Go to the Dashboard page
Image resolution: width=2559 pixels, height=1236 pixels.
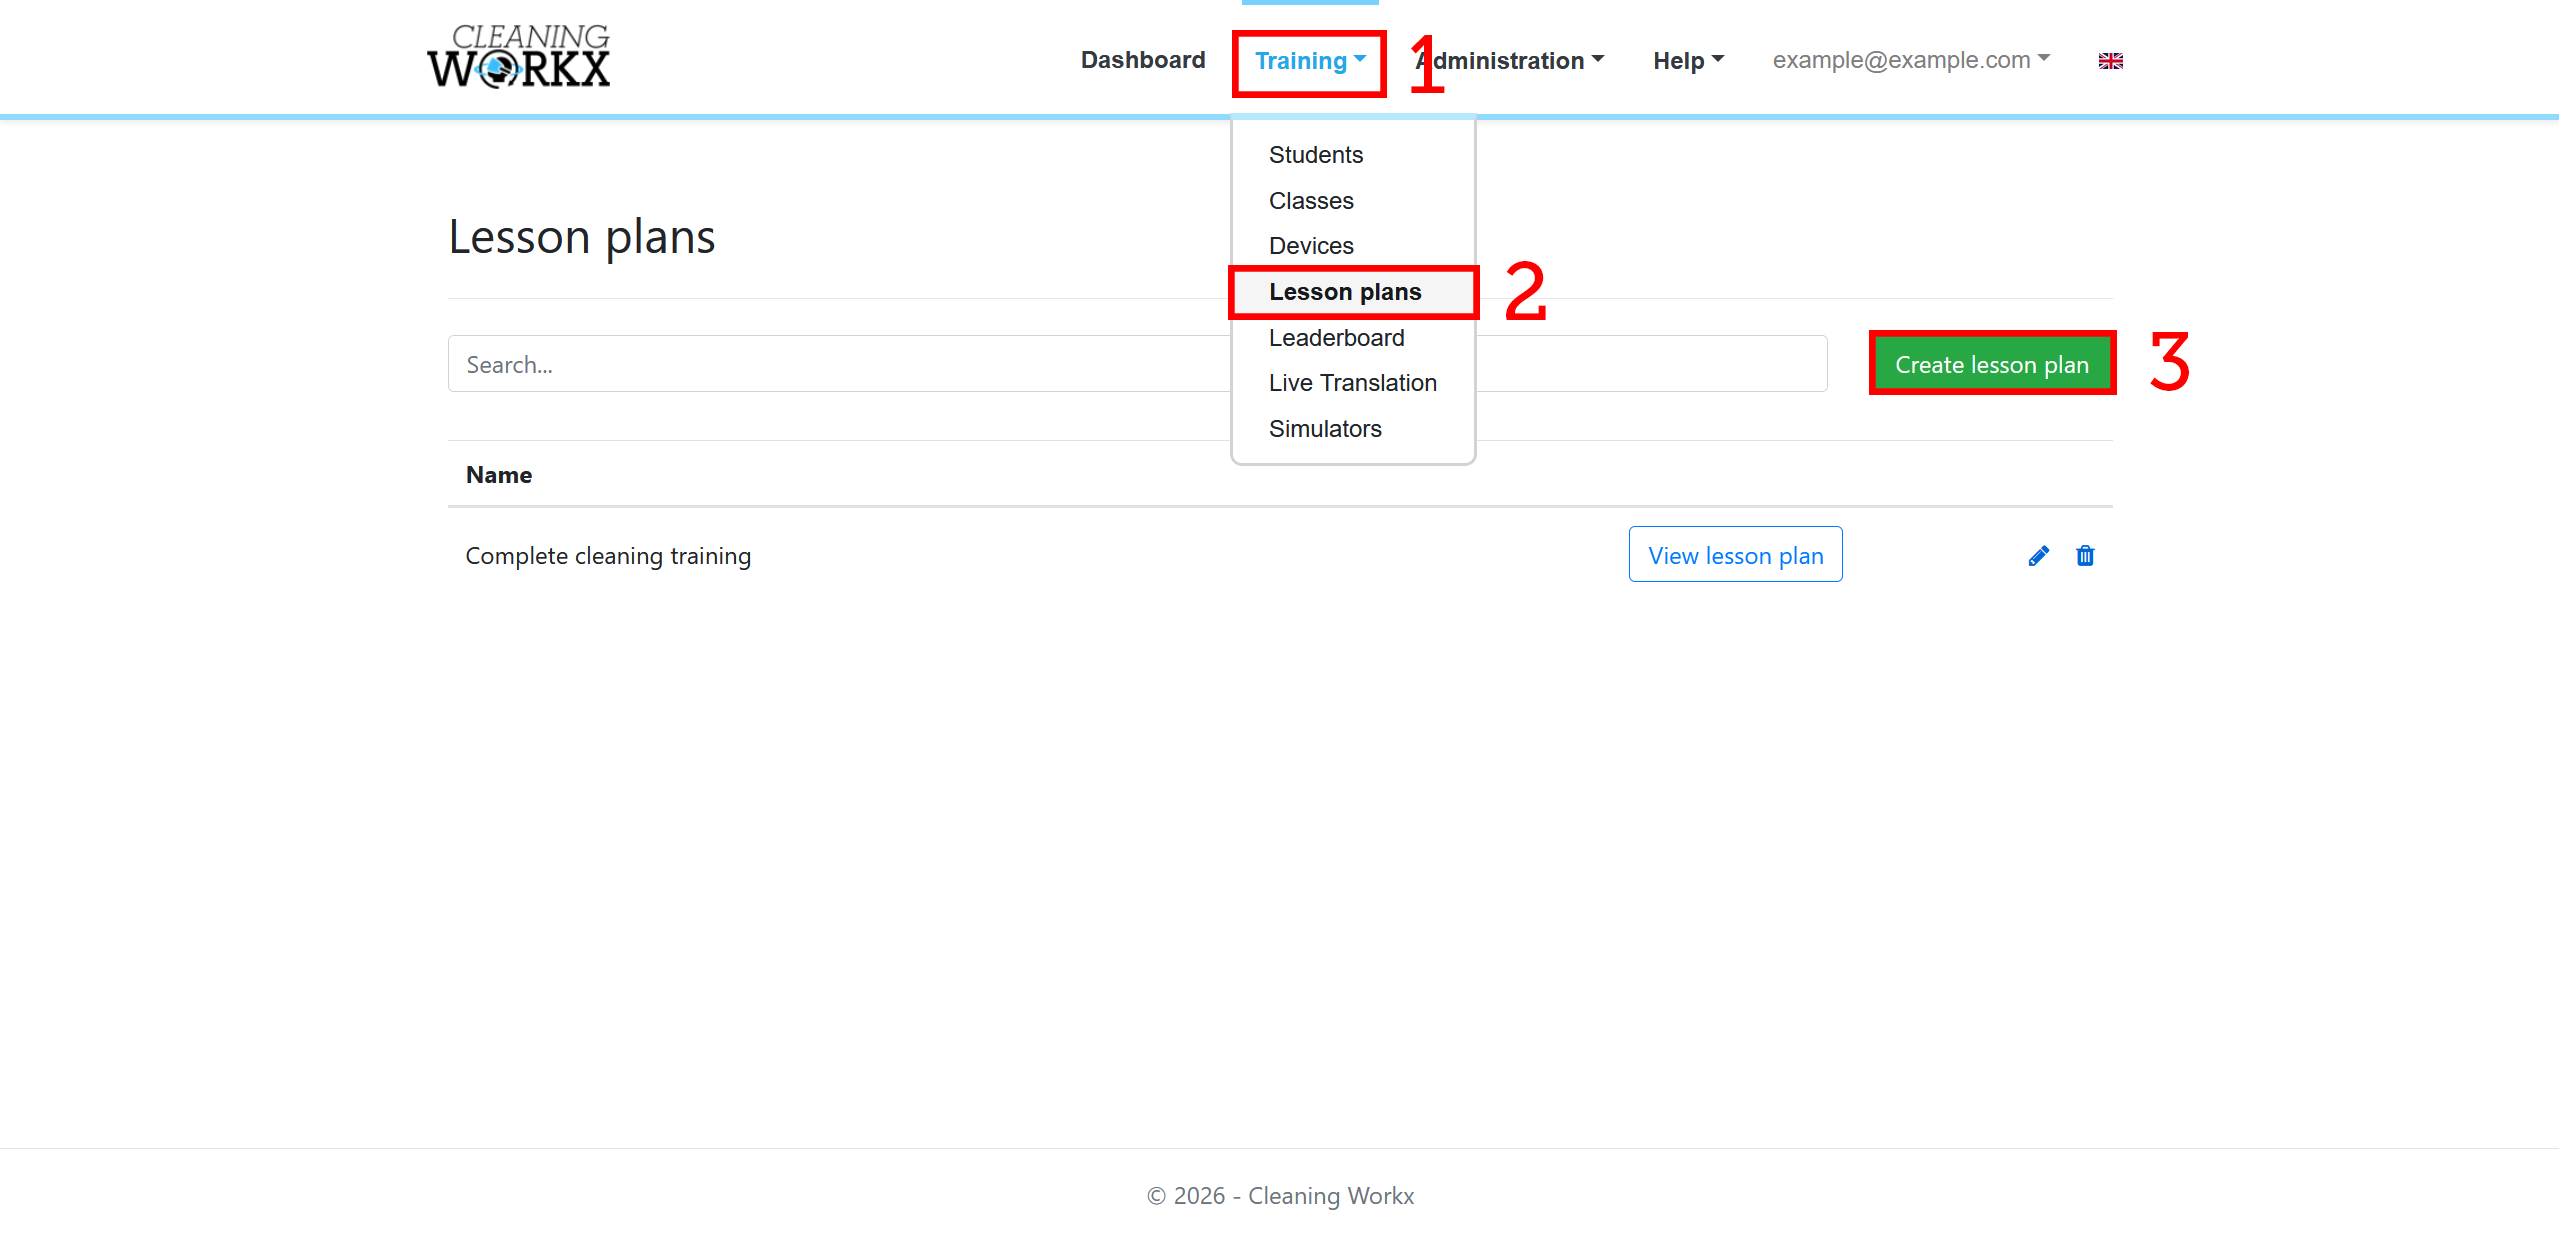(x=1143, y=60)
